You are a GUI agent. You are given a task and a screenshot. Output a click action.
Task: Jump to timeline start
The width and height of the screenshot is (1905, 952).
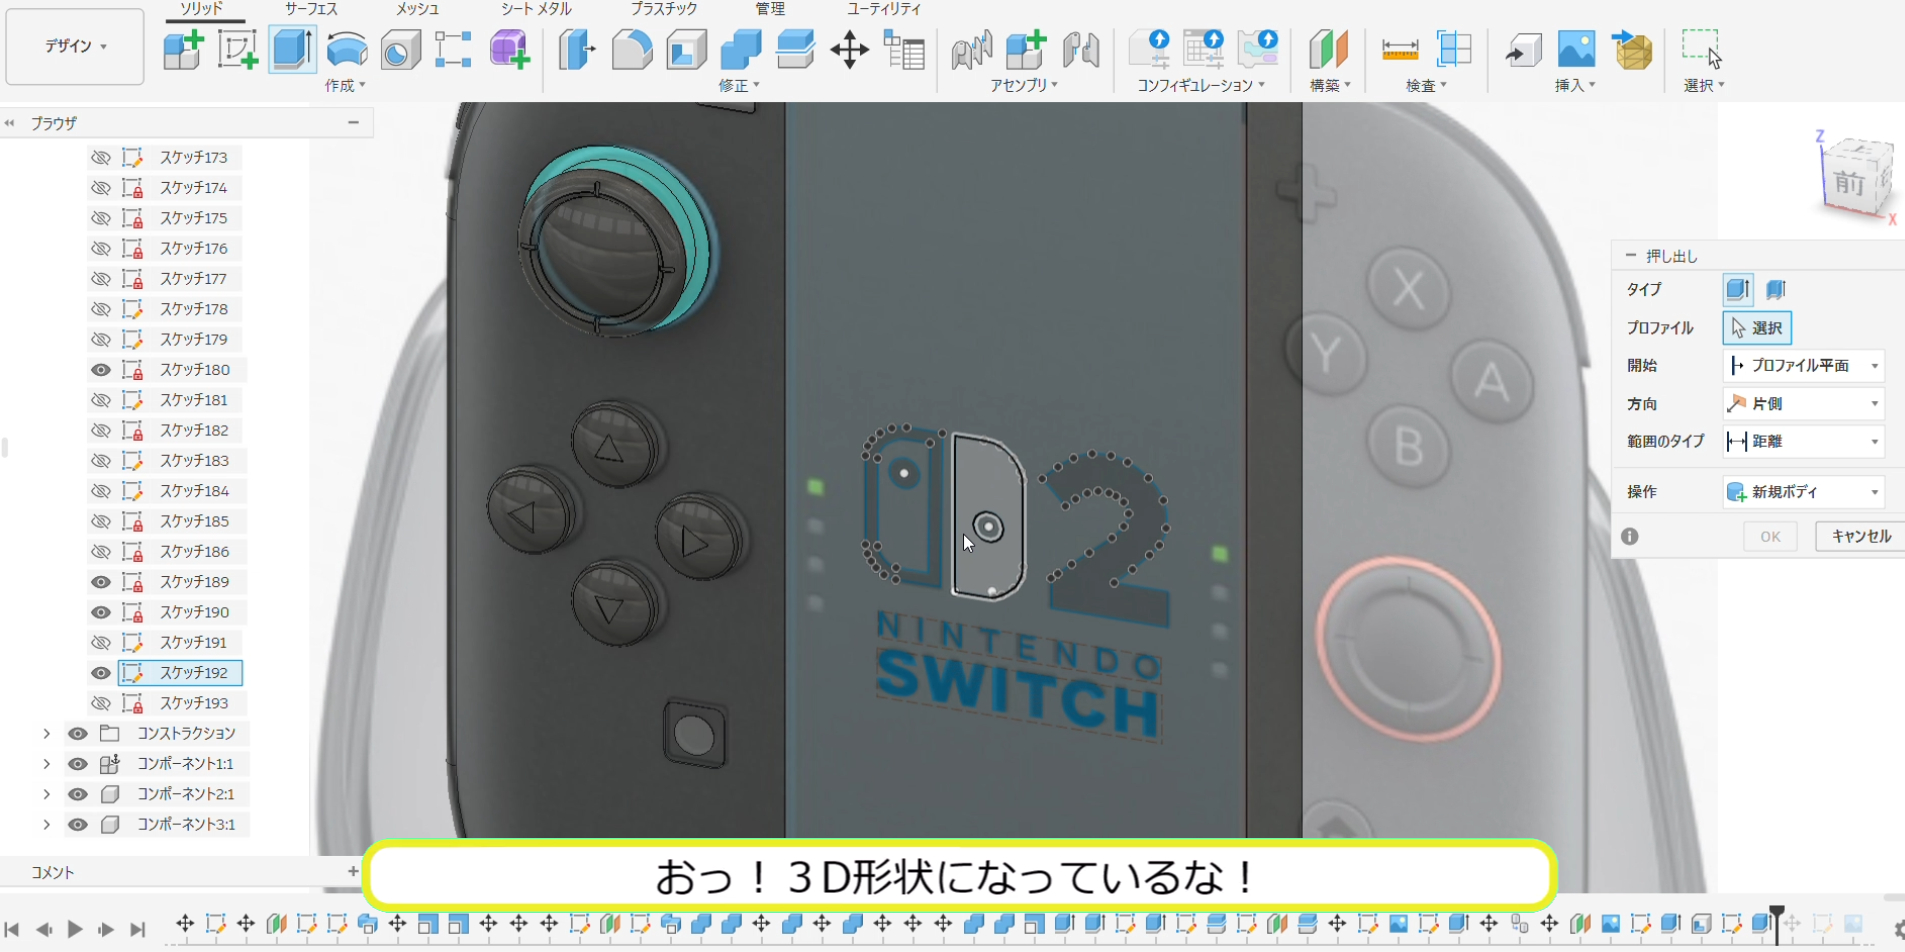(x=12, y=929)
